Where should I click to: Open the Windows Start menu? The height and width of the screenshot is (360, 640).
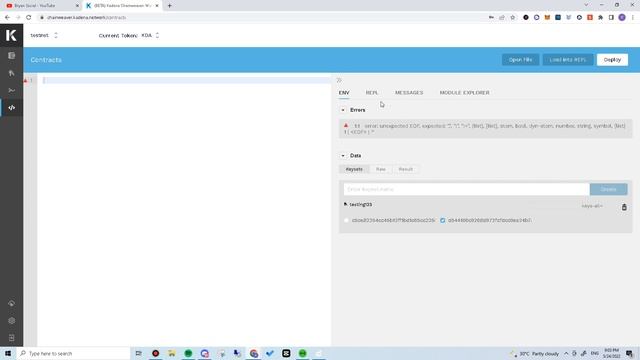click(8, 353)
